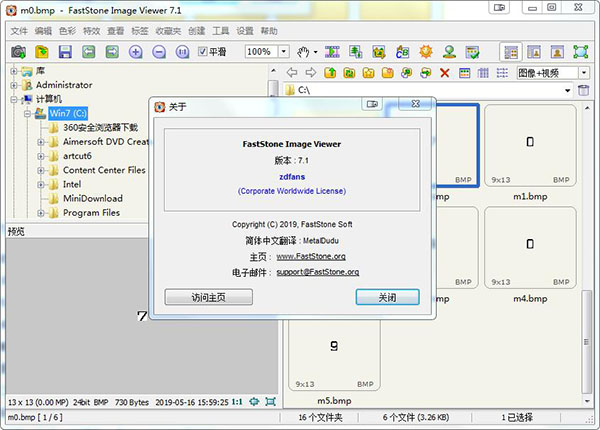Click the thumbnail pane vertical scrollbar
Screen dimensions: 600x430
click(x=586, y=342)
